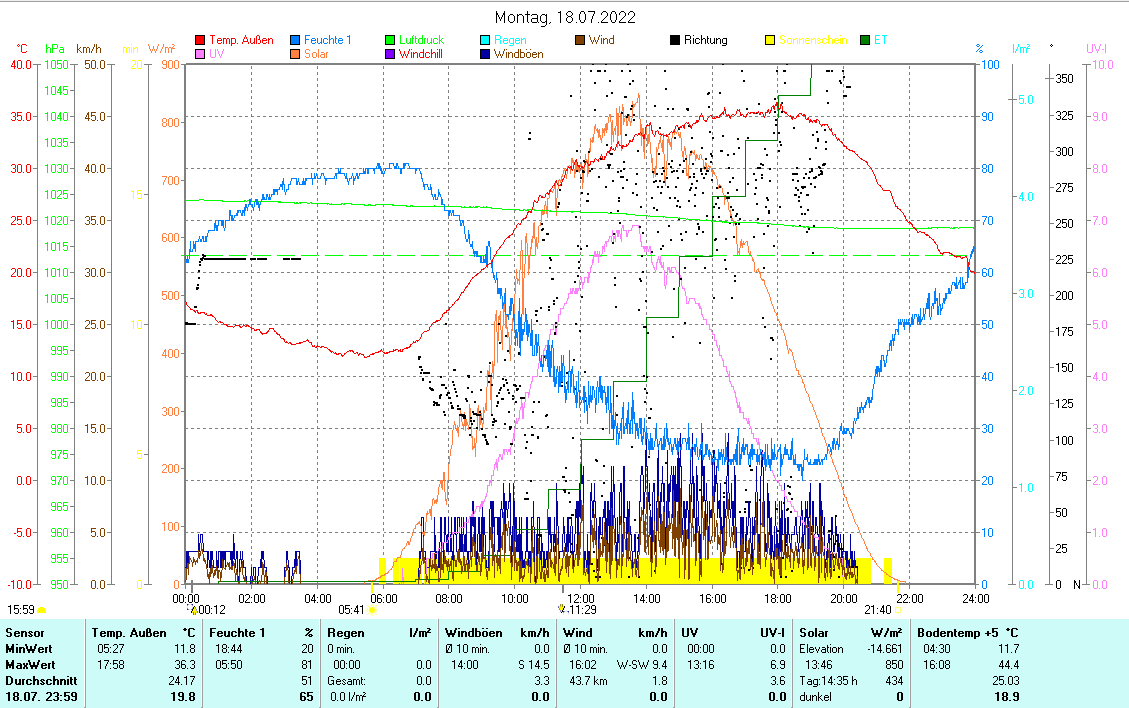Click the orange Solar legend square
Viewport: 1129px width, 708px height.
[296, 55]
